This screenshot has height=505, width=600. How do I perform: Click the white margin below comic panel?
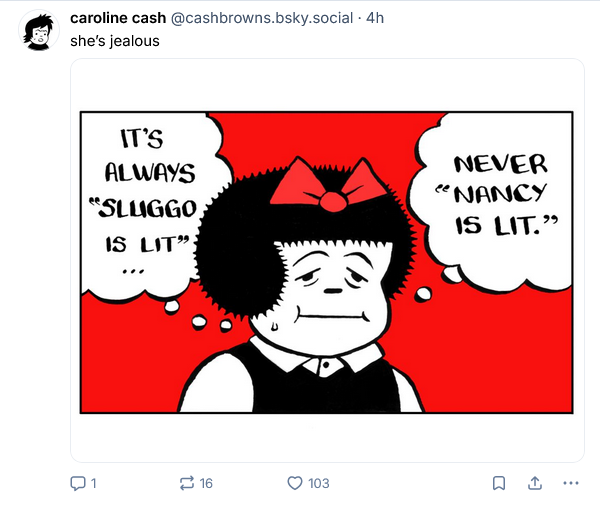327,437
